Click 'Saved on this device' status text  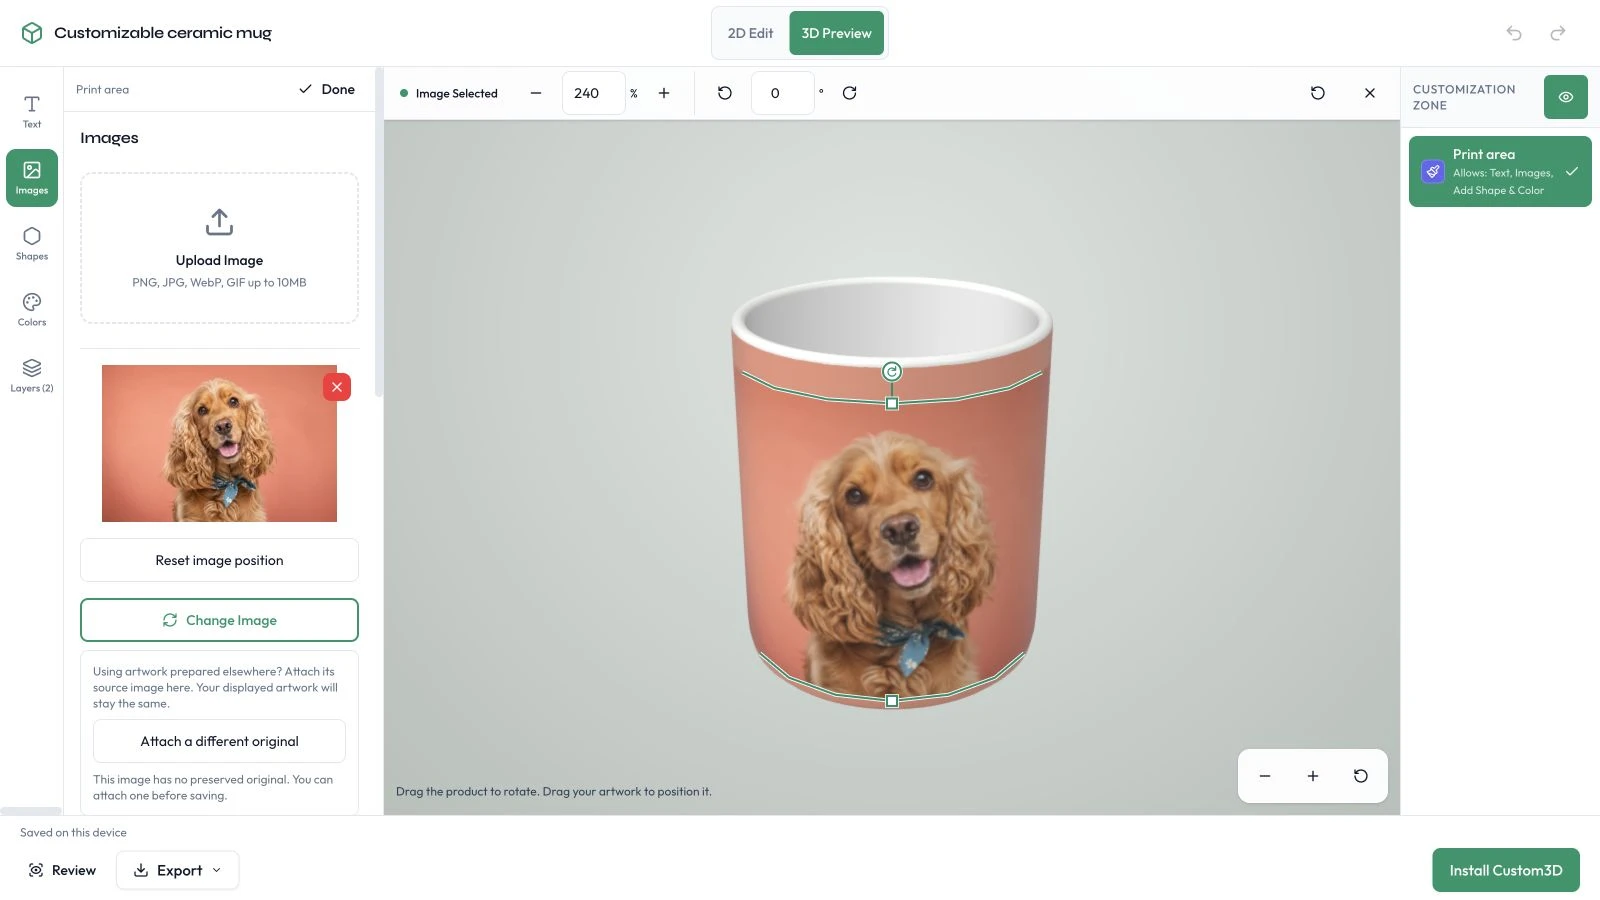pos(73,832)
